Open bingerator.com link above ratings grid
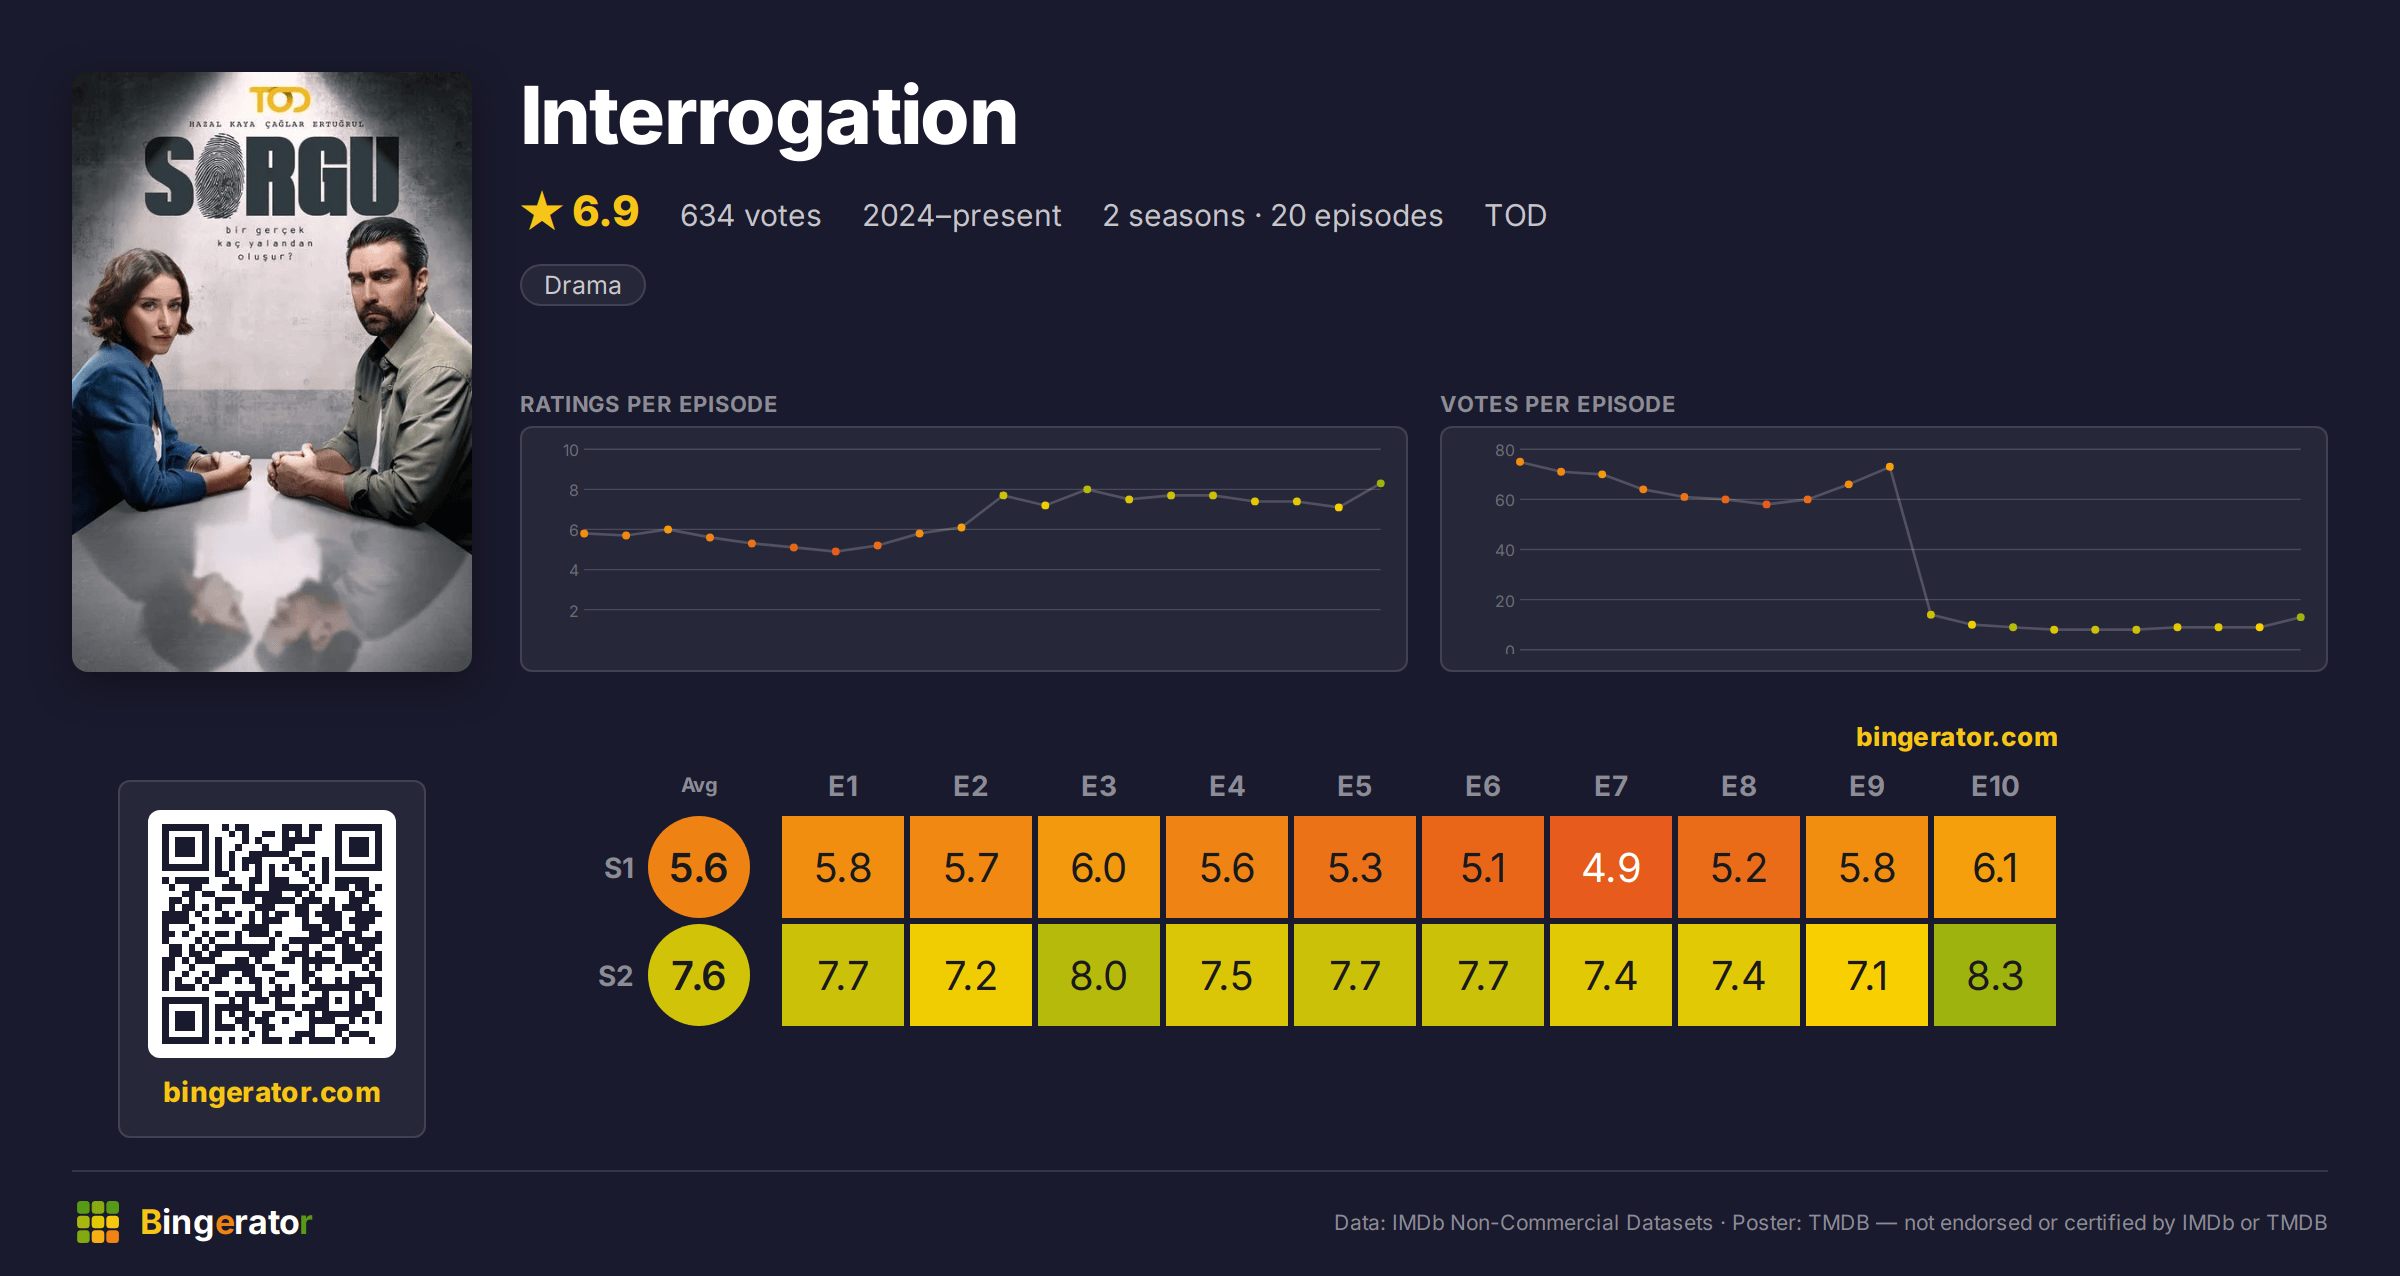2400x1276 pixels. pyautogui.click(x=1957, y=737)
